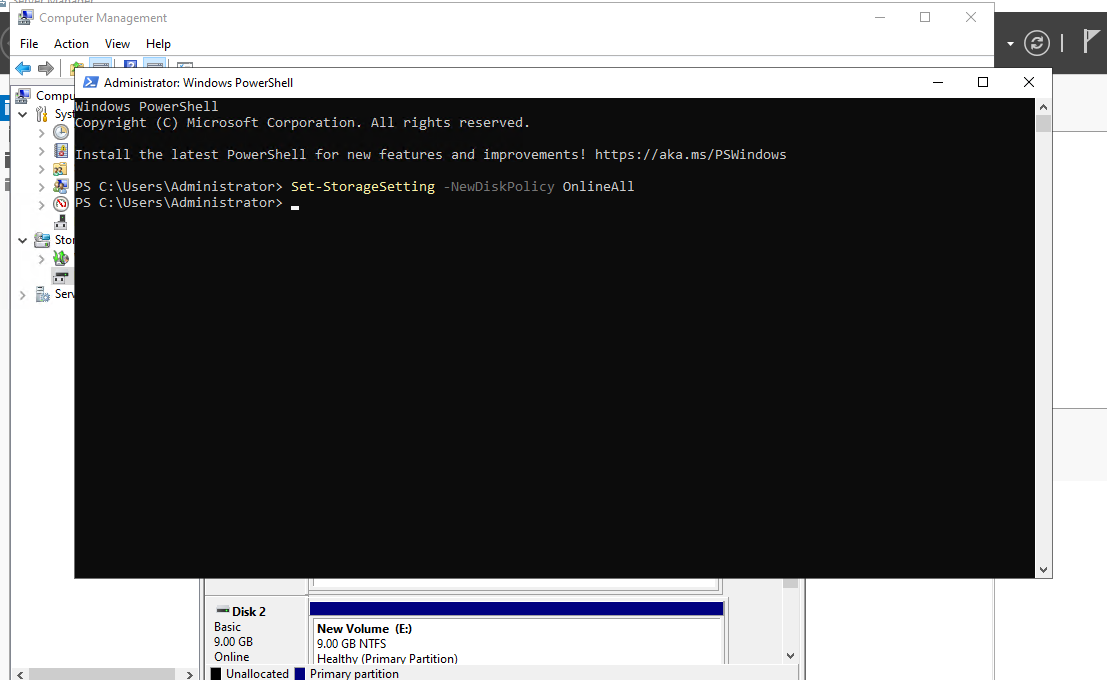This screenshot has height=680, width=1107.
Task: Select the Windows Server Backup icon
Action: pyautogui.click(x=61, y=258)
